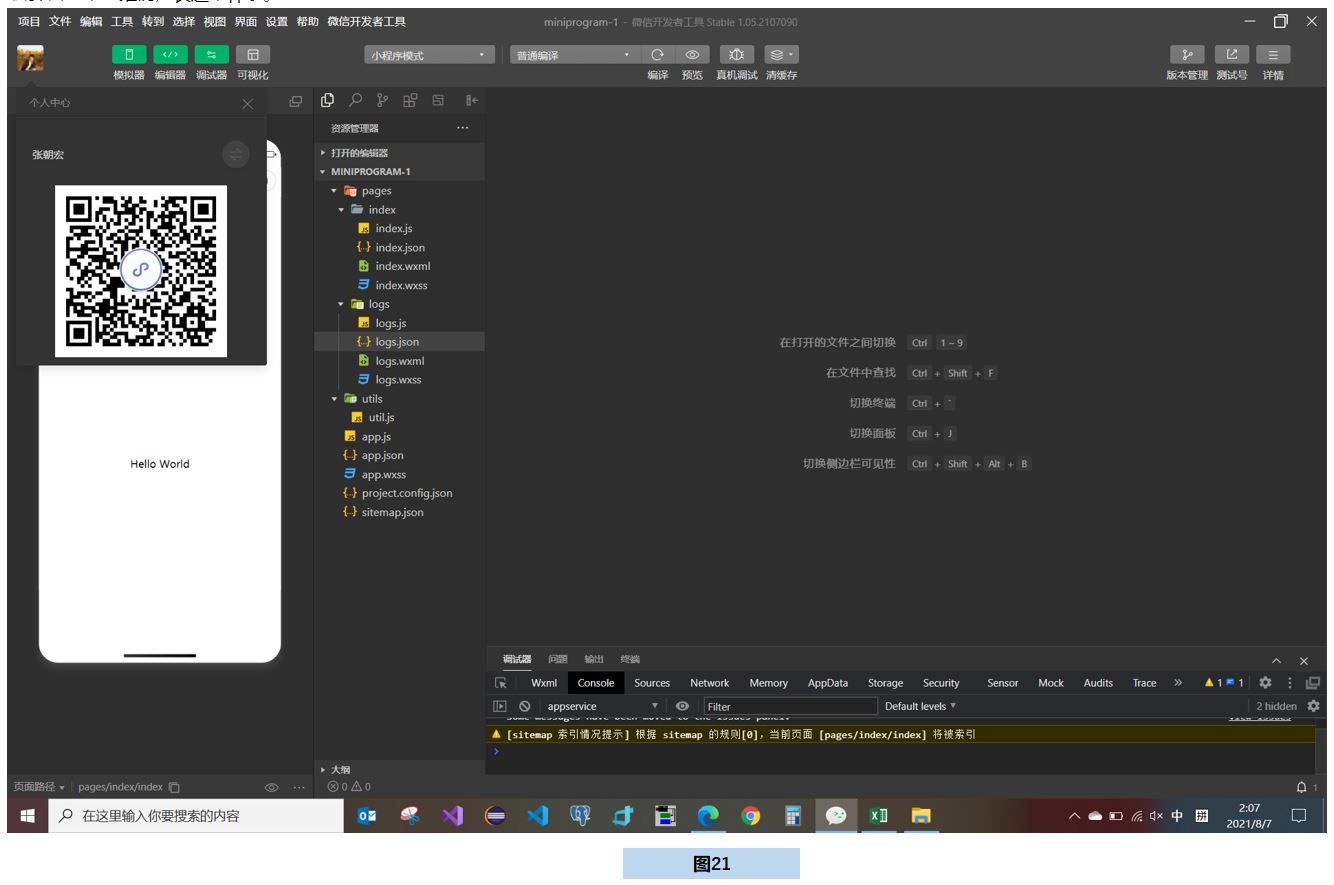Select logs.json in the file tree
1334x885 pixels.
400,342
